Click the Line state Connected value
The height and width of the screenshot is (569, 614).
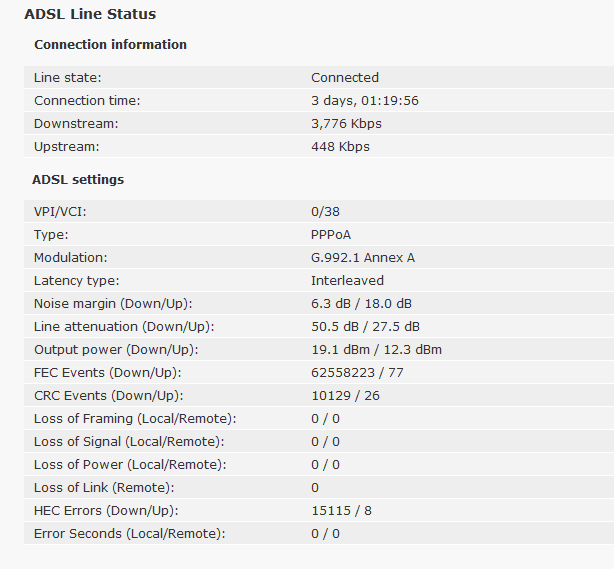[x=345, y=78]
